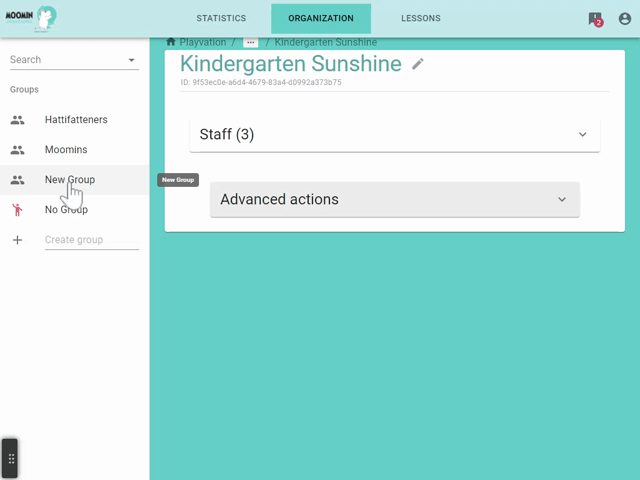Click the Kindergarten Sunshine page title
The height and width of the screenshot is (480, 640).
click(x=291, y=64)
